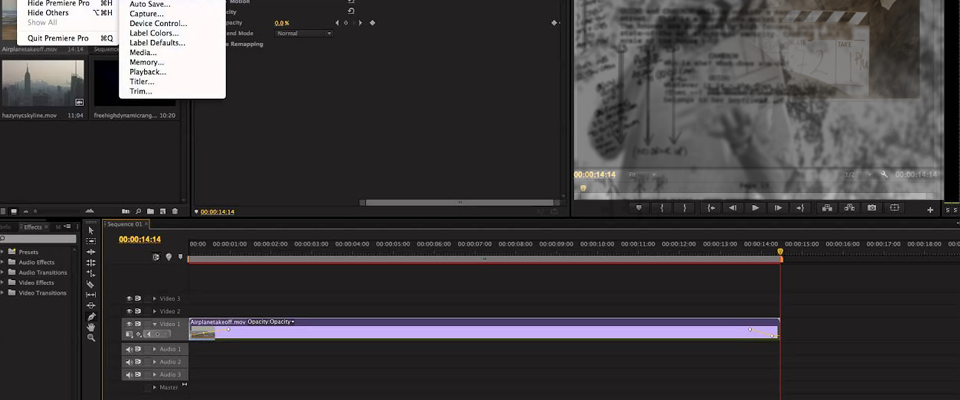The height and width of the screenshot is (400, 960).
Task: Expand the Video 2 track
Action: click(154, 311)
